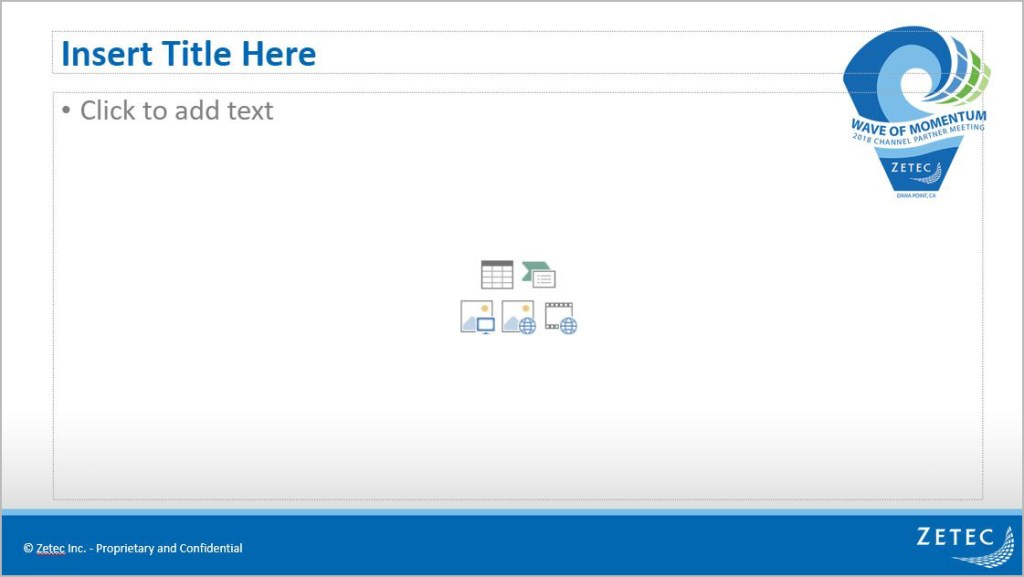The height and width of the screenshot is (577, 1024).
Task: Click the ZETEC badge below the wave logo
Action: pyautogui.click(x=916, y=169)
